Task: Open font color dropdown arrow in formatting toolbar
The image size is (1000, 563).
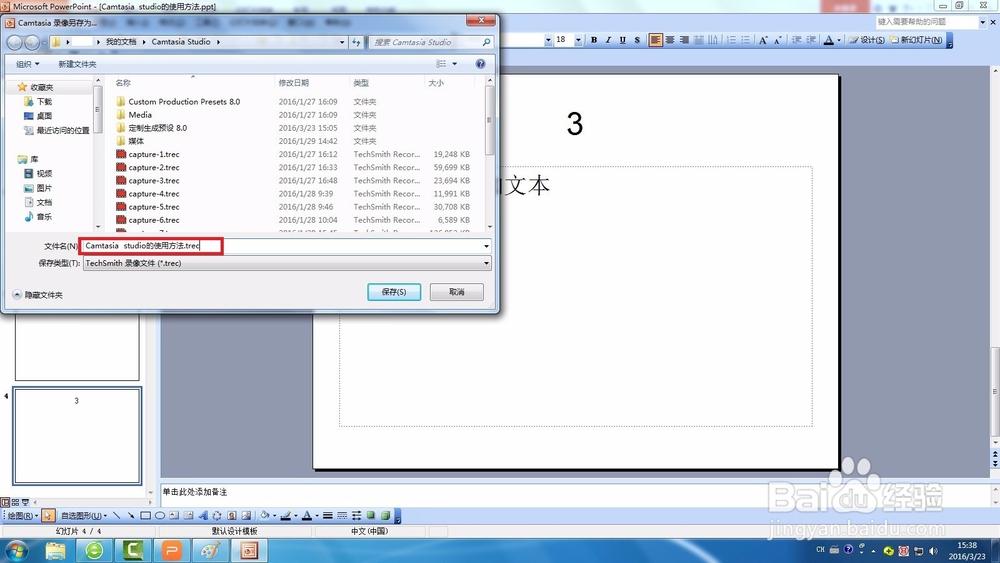Action: pyautogui.click(x=839, y=40)
